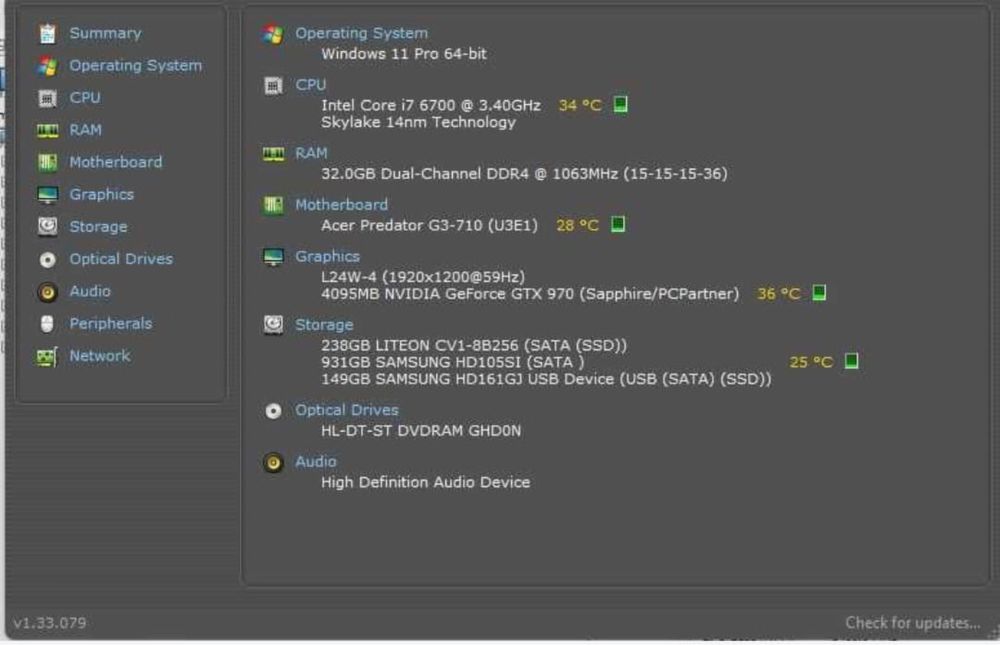Click the Storage heading link in summary panel

click(x=324, y=325)
